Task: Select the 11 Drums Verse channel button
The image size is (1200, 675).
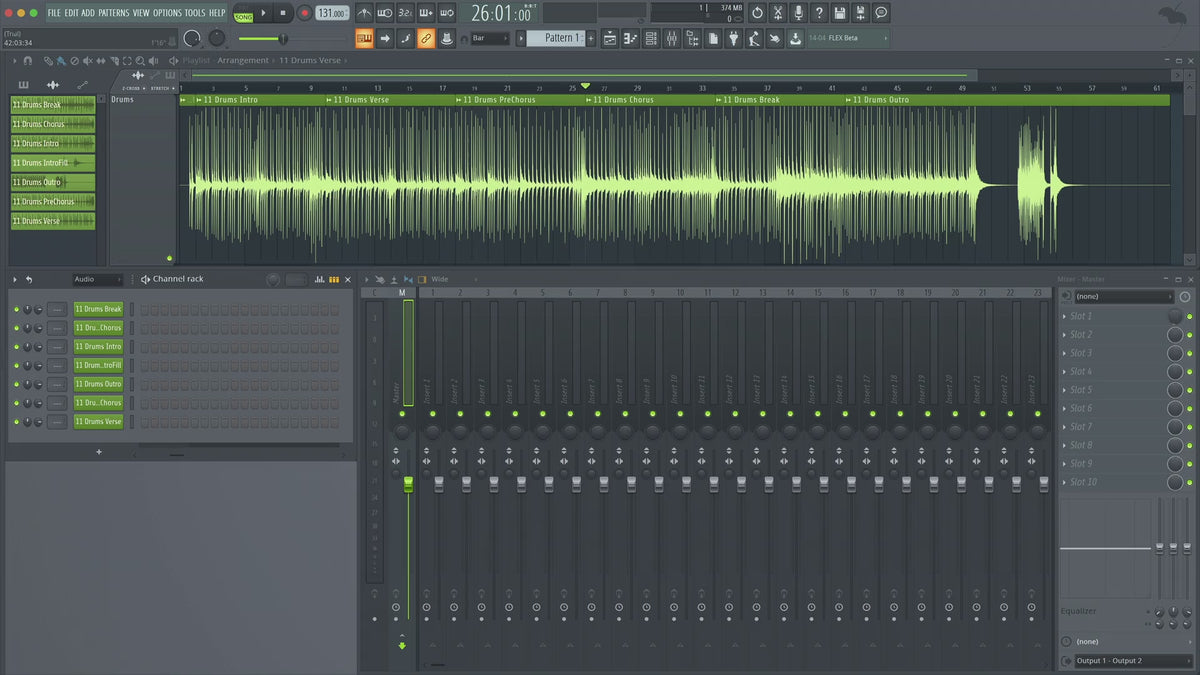Action: click(98, 422)
